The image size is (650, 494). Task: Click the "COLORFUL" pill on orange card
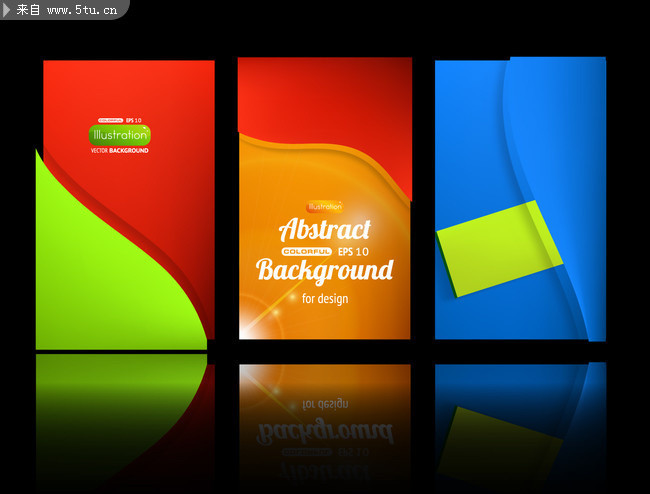point(307,252)
